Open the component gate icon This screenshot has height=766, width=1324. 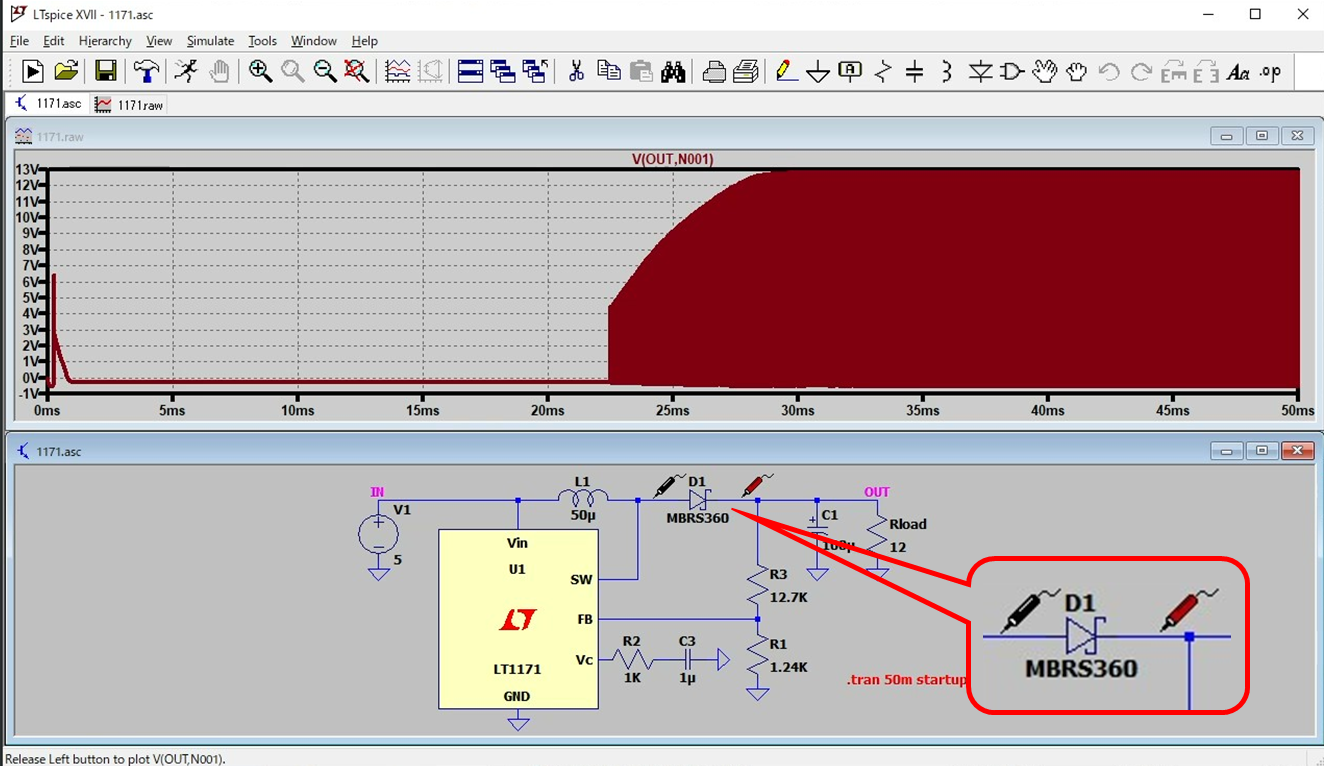click(1012, 71)
